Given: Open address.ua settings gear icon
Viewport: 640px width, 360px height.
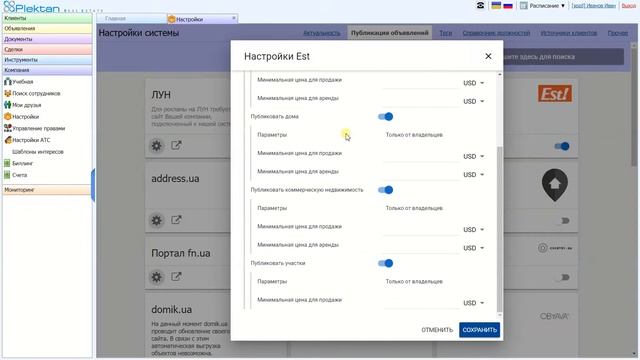Looking at the screenshot, I should coord(156,220).
